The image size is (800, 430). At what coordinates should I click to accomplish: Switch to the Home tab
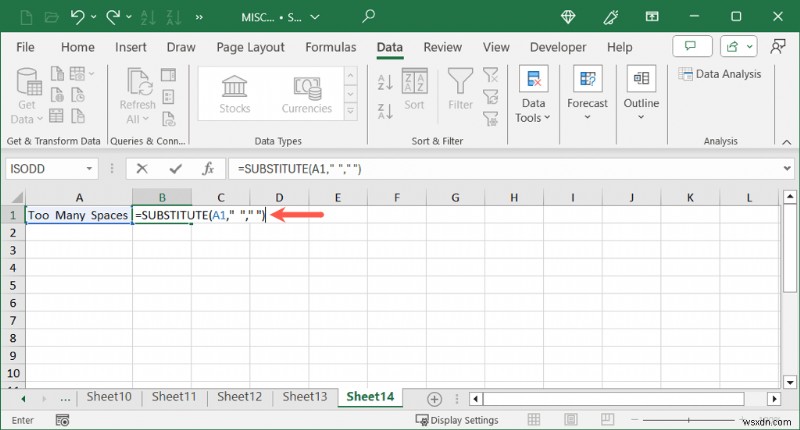tap(78, 47)
